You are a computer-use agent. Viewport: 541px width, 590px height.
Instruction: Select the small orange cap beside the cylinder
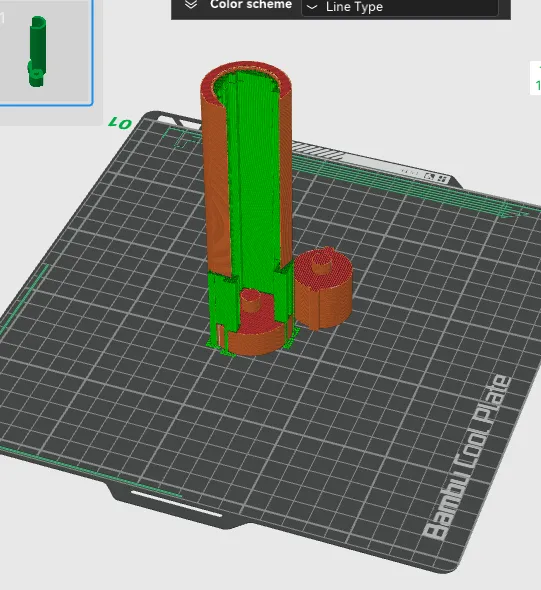323,289
